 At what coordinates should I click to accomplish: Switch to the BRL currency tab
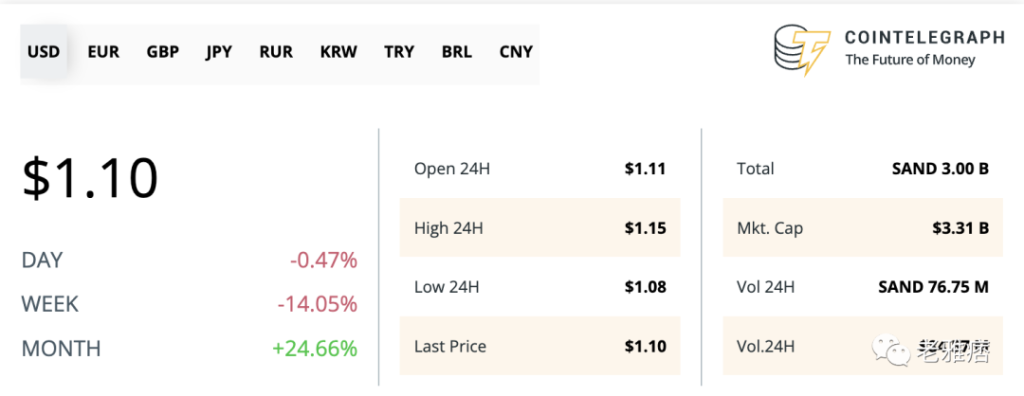[x=456, y=52]
